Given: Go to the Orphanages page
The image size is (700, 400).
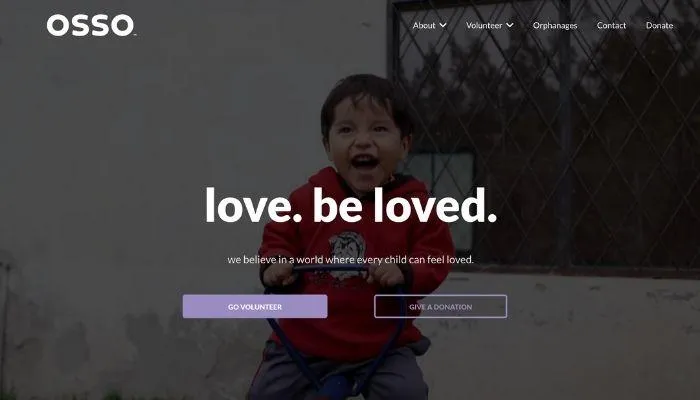Looking at the screenshot, I should [x=555, y=26].
